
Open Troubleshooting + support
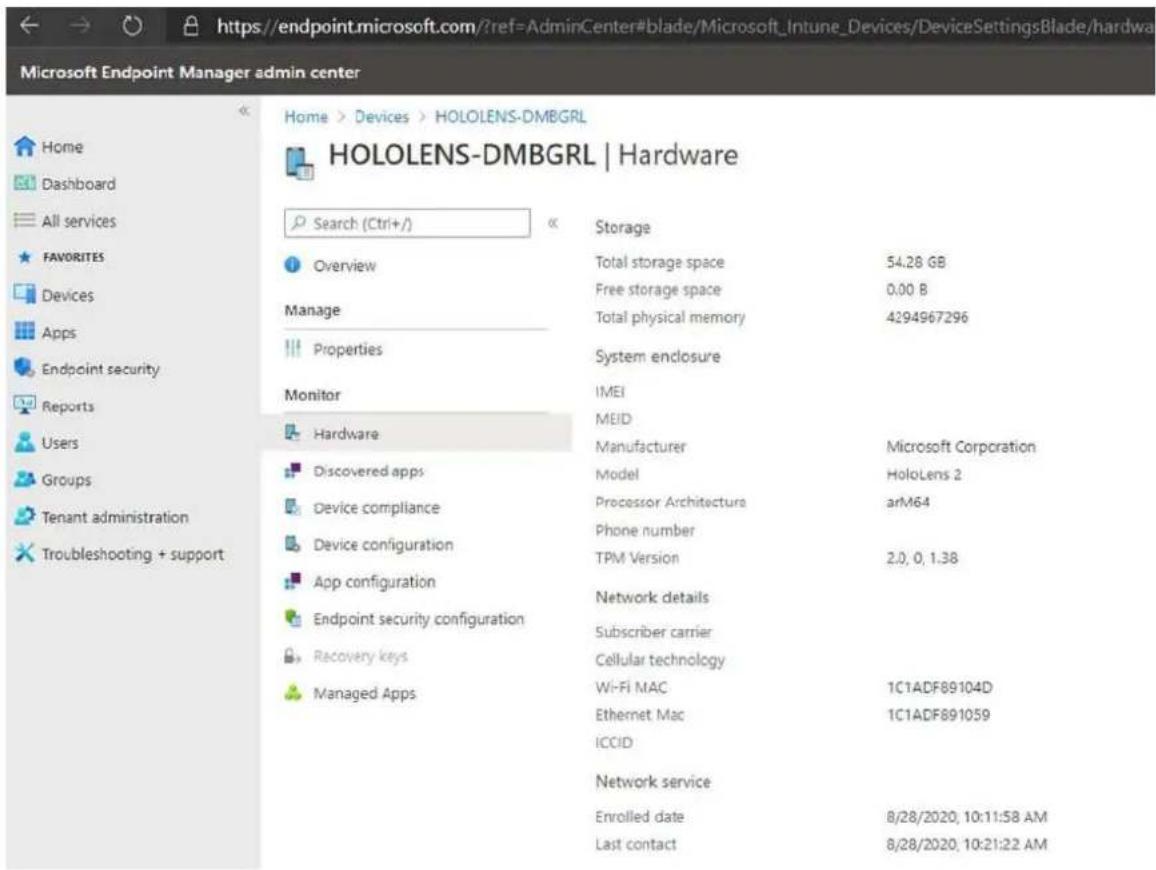(133, 554)
